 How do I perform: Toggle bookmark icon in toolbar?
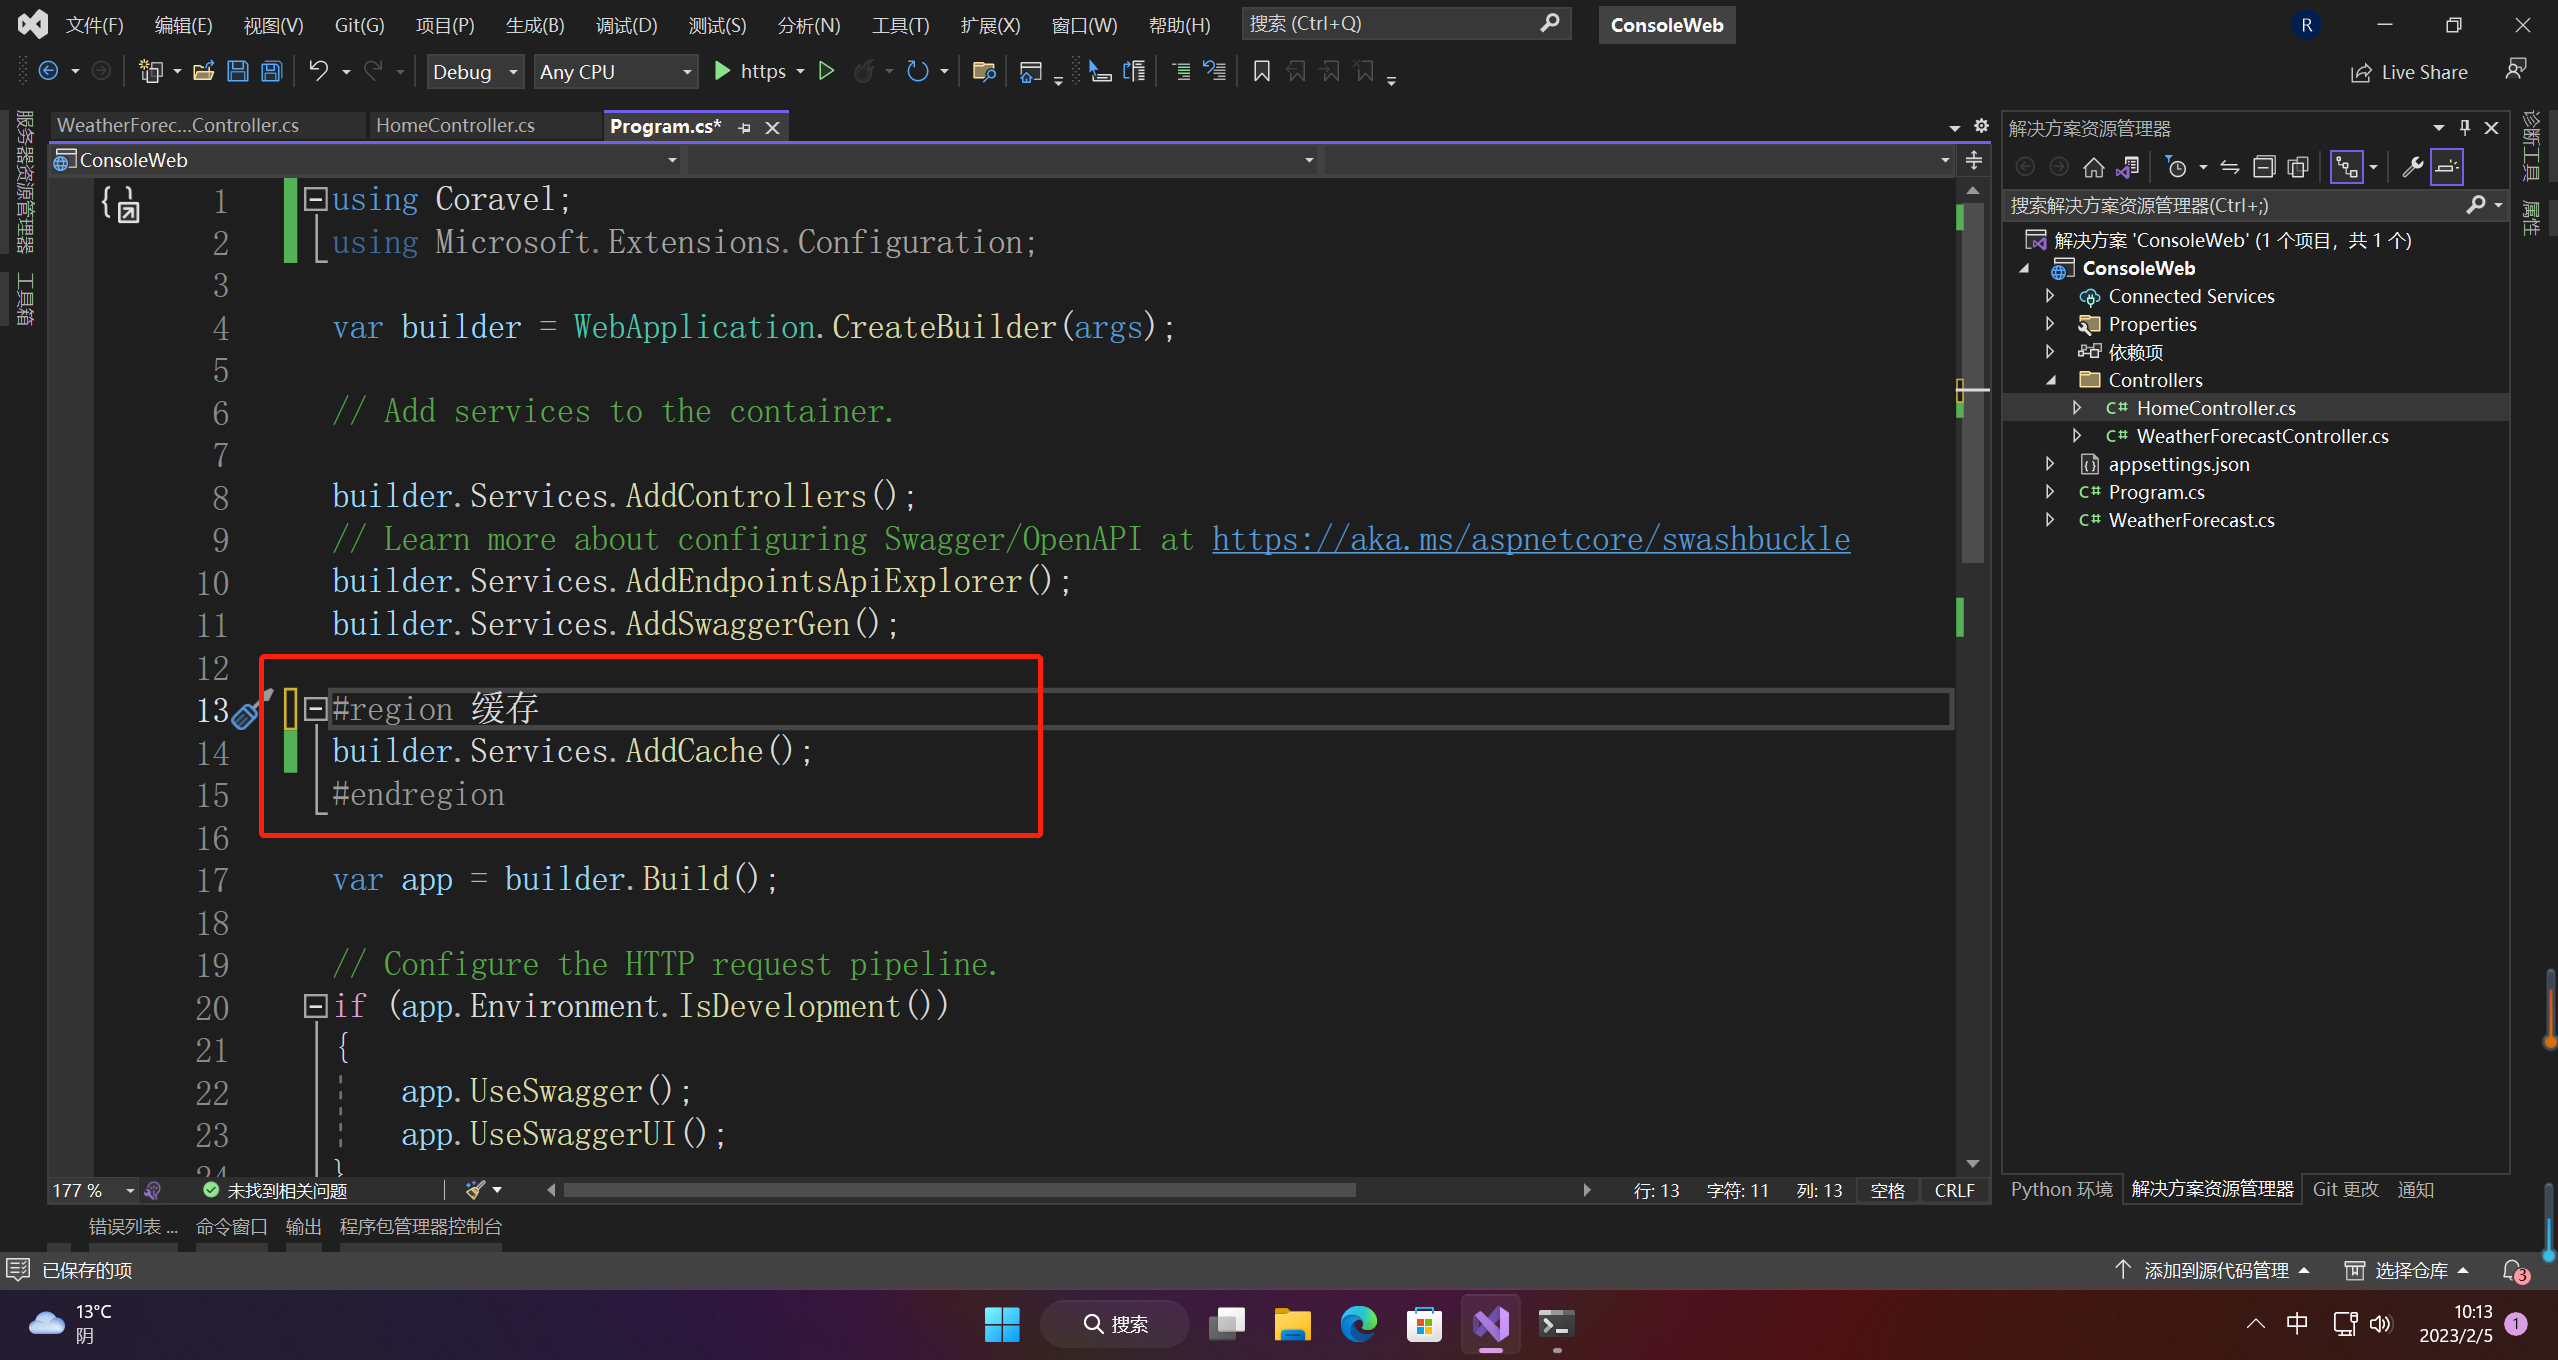(x=1261, y=71)
